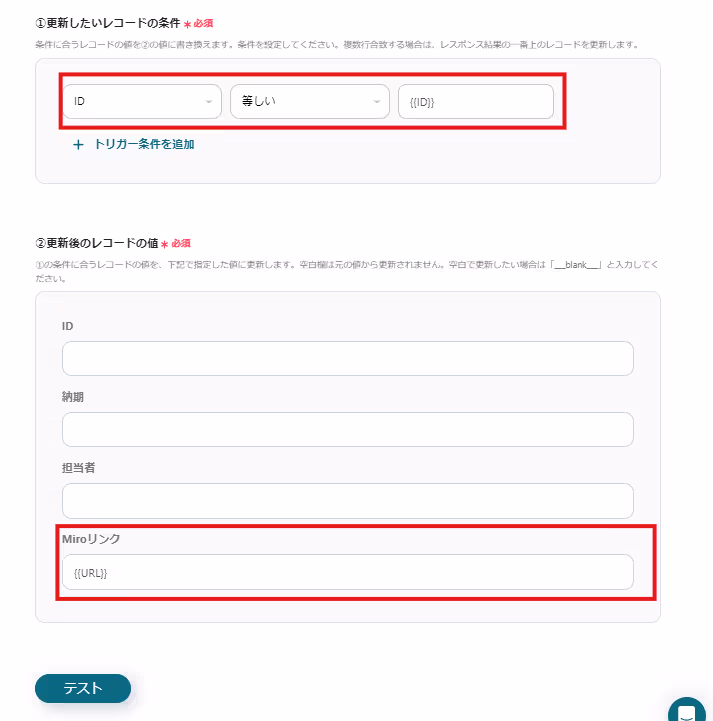Click the テスト button
Screen dimensions: 713x721
coord(83,688)
